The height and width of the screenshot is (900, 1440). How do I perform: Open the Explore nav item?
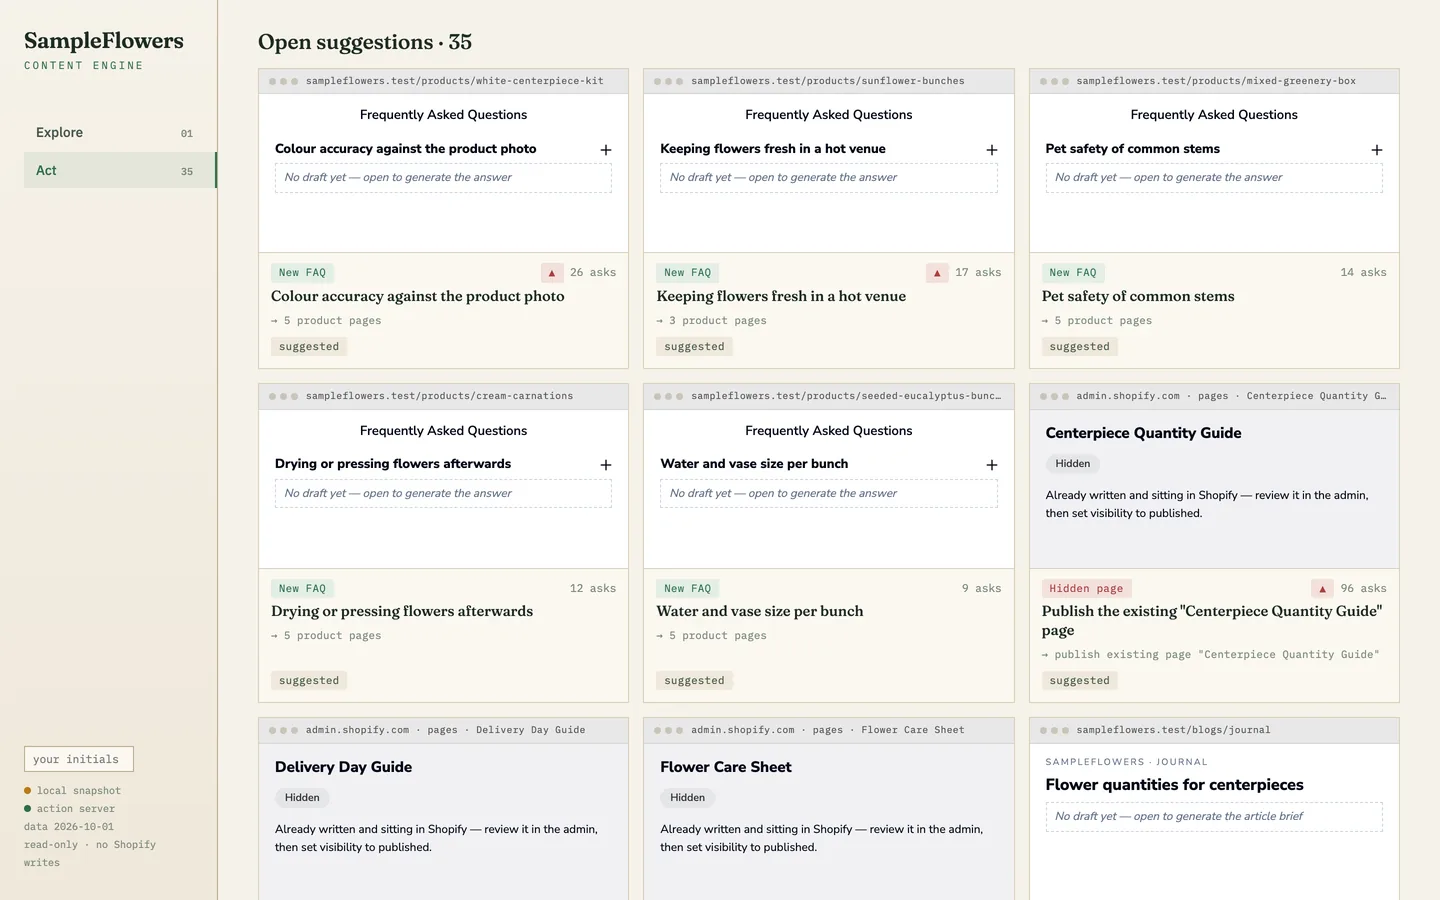pos(120,133)
